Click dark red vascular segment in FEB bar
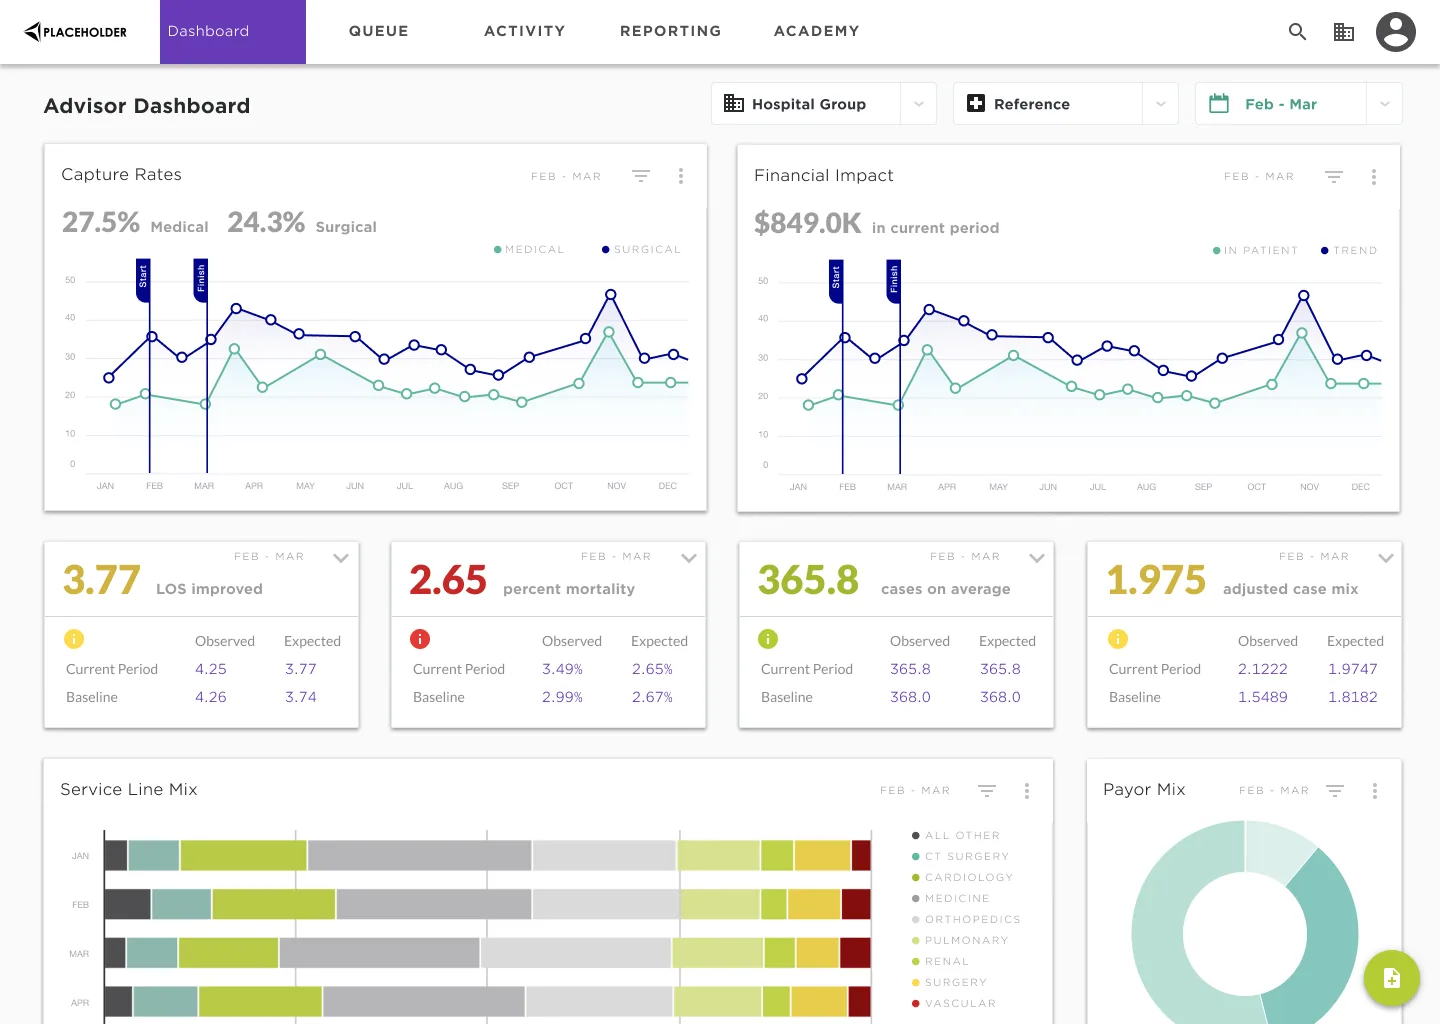This screenshot has height=1024, width=1440. (x=856, y=904)
